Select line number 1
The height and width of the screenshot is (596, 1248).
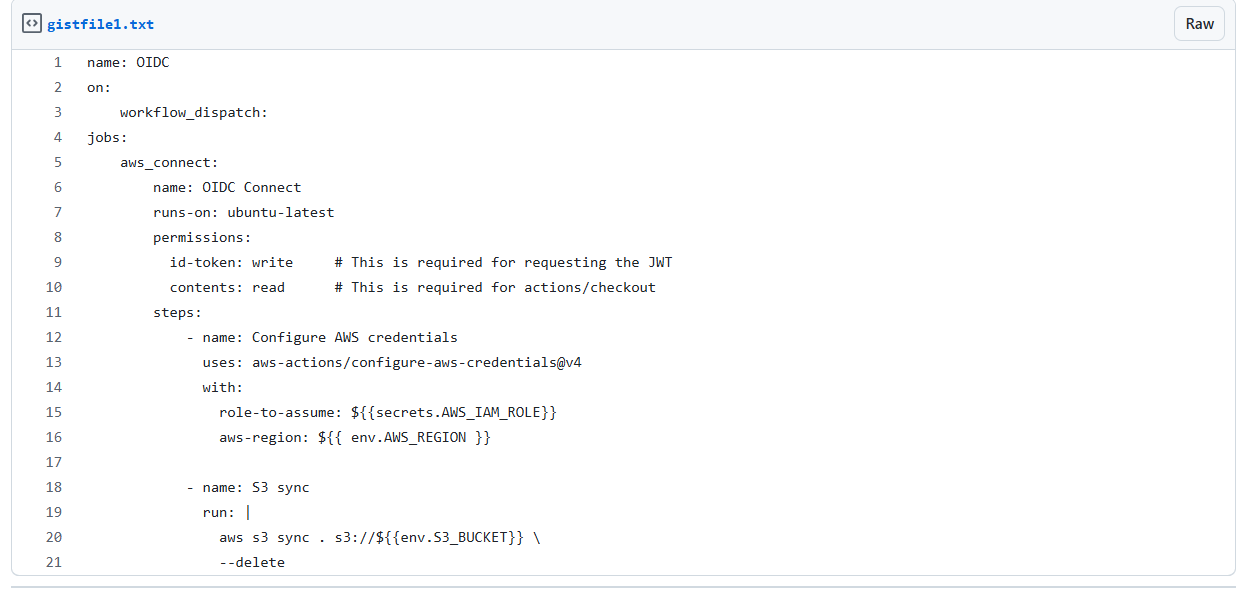(x=57, y=62)
